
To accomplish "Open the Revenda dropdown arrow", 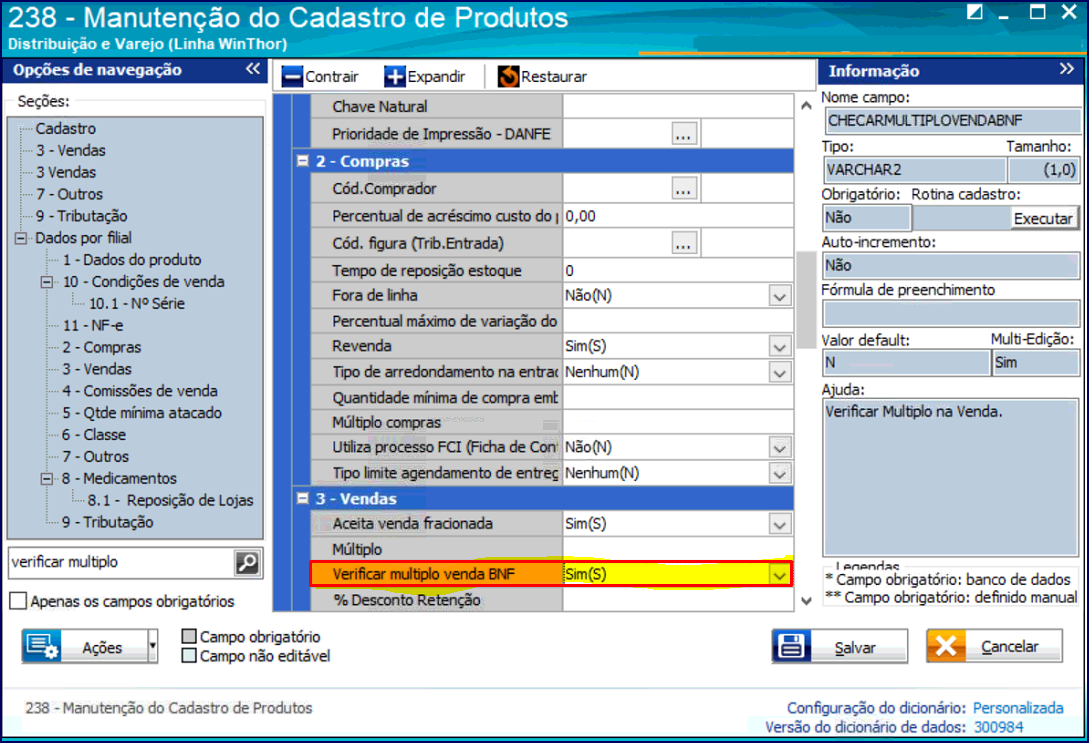I will [x=780, y=347].
